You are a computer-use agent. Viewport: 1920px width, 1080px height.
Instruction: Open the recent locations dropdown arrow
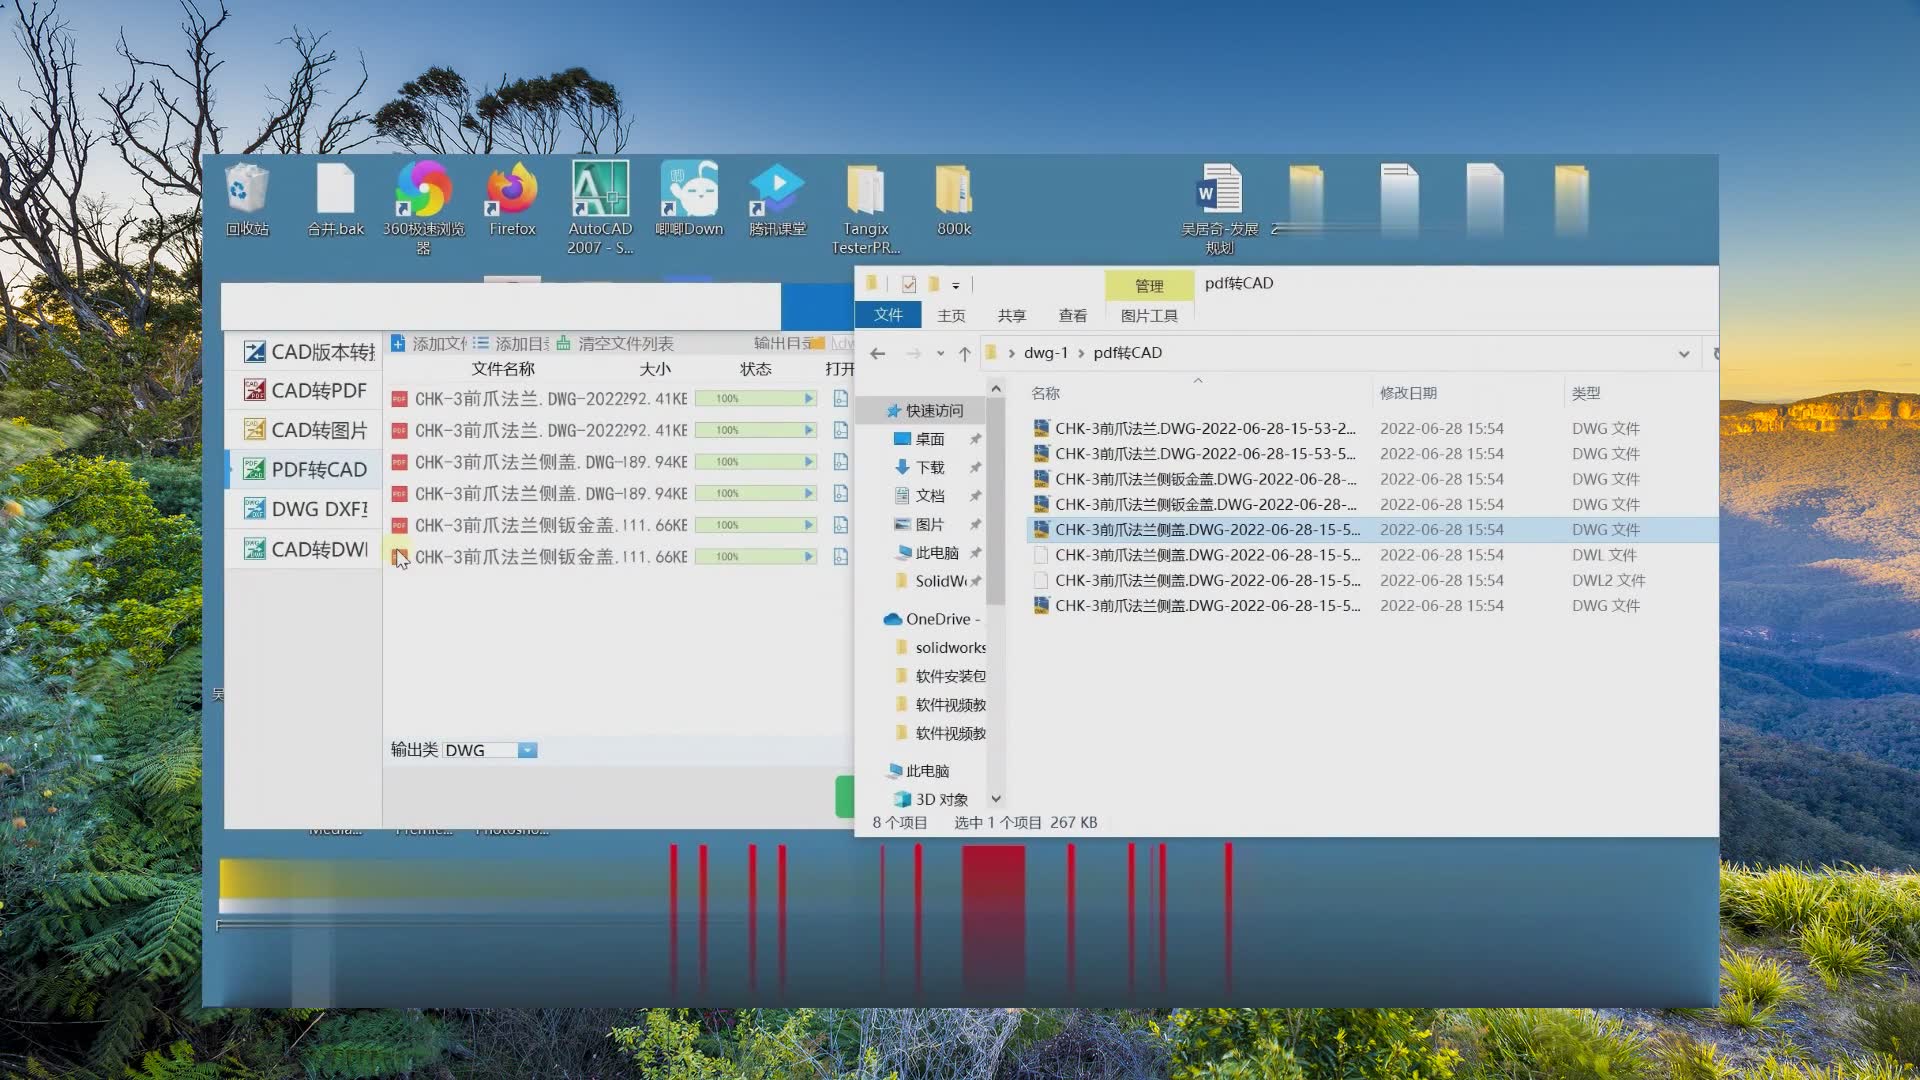click(940, 354)
